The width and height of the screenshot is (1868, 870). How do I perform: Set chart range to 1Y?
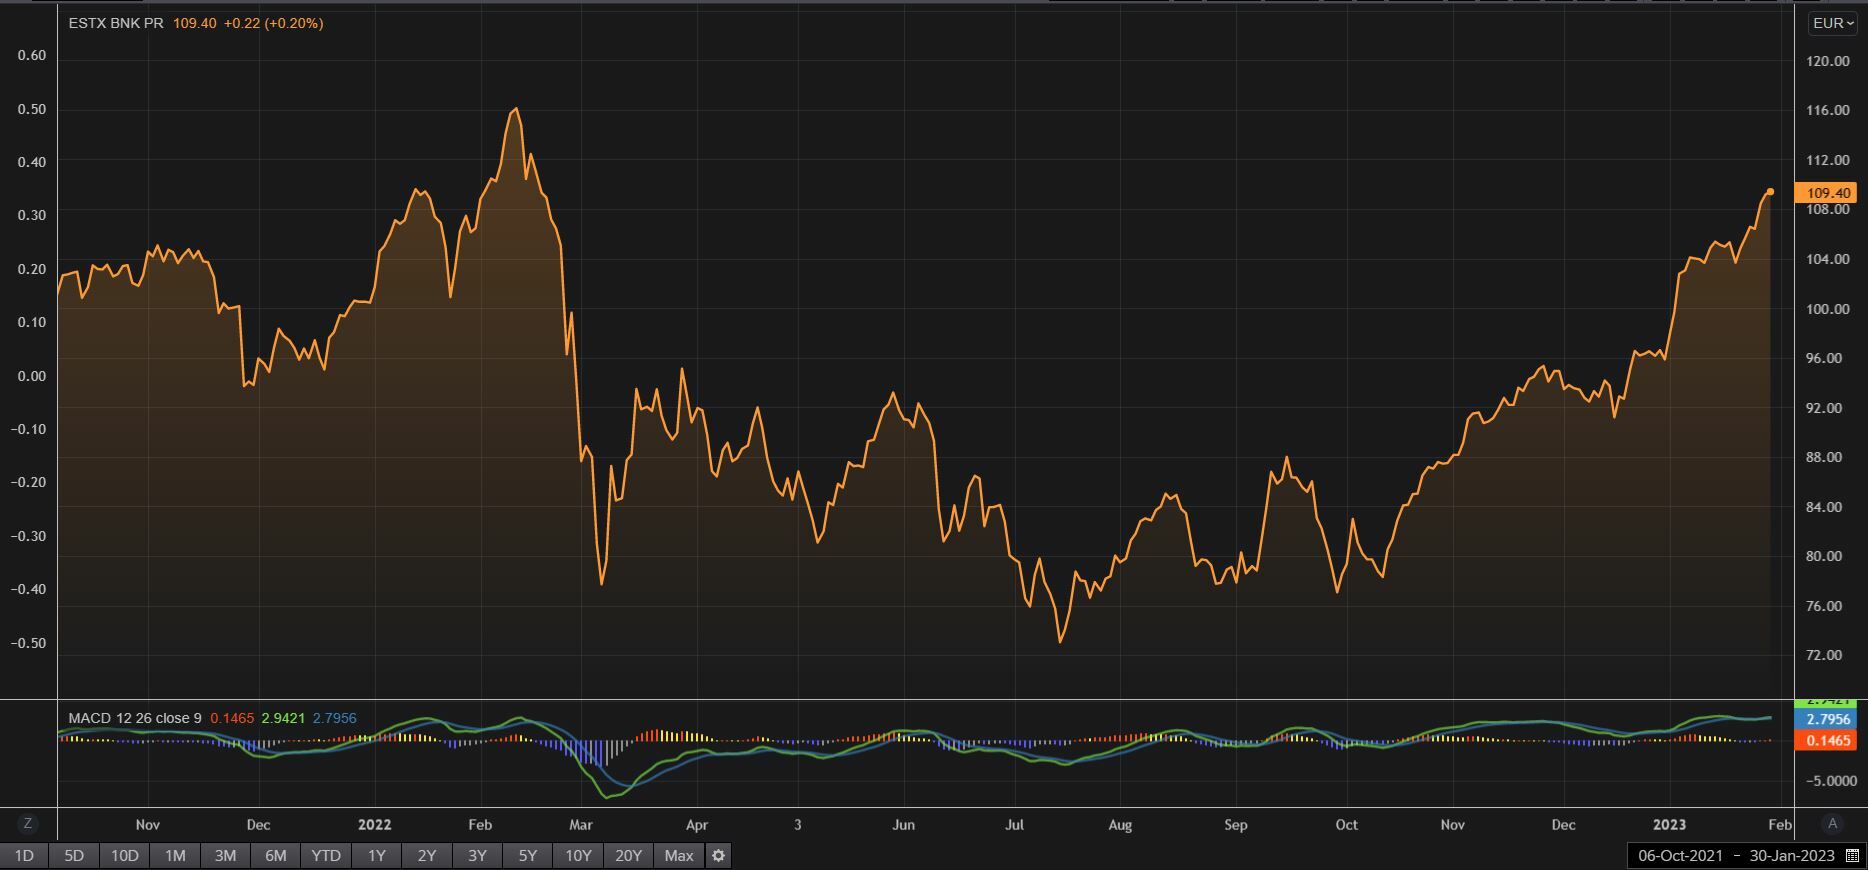(x=376, y=855)
